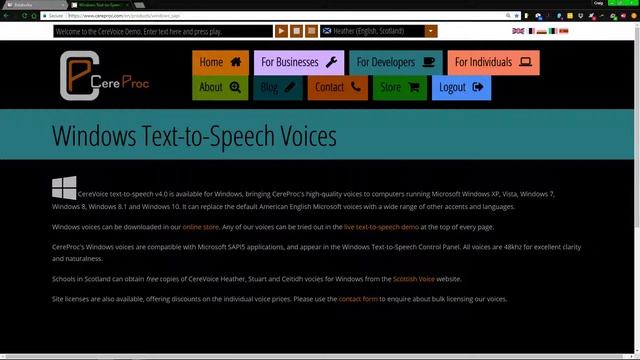Follow the 'Scottish Voice' link
This screenshot has height=360, width=640.
tap(413, 279)
